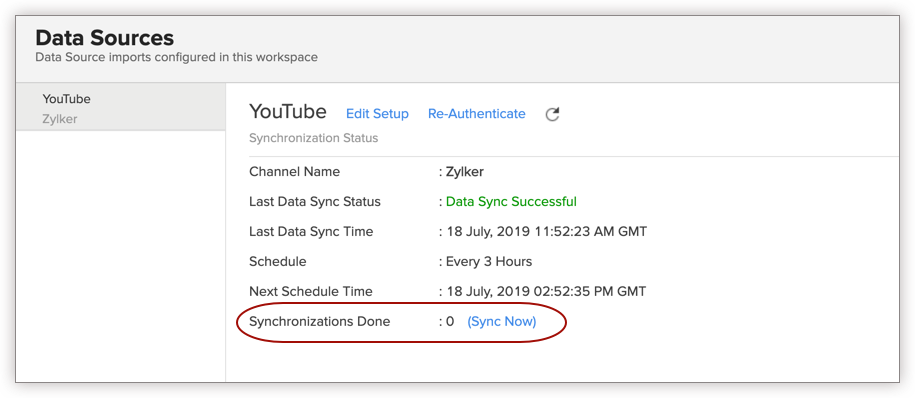This screenshot has width=915, height=398.
Task: Click the Next Schedule Time value
Action: [x=546, y=291]
